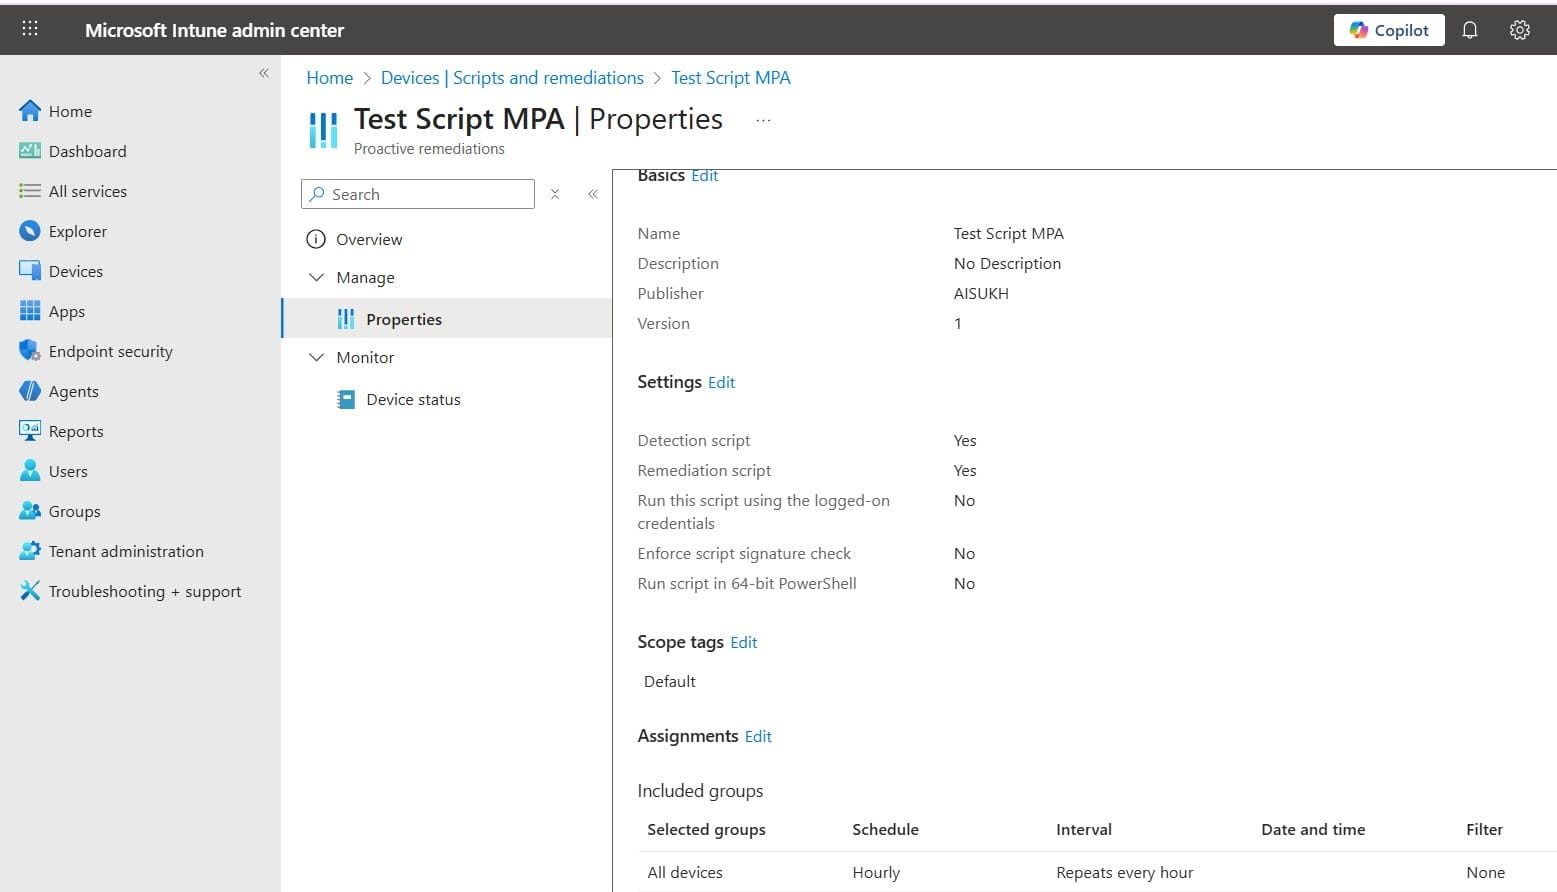Edit the Settings section
1557x892 pixels.
(722, 382)
